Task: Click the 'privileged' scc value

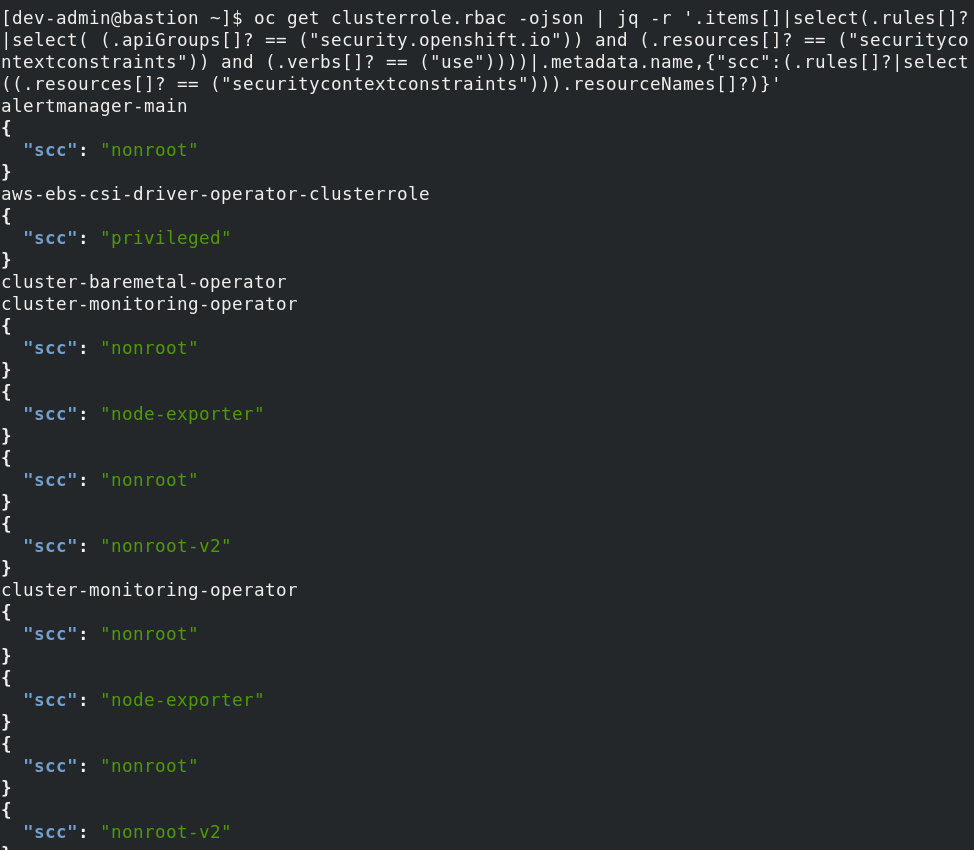Action: [x=165, y=238]
